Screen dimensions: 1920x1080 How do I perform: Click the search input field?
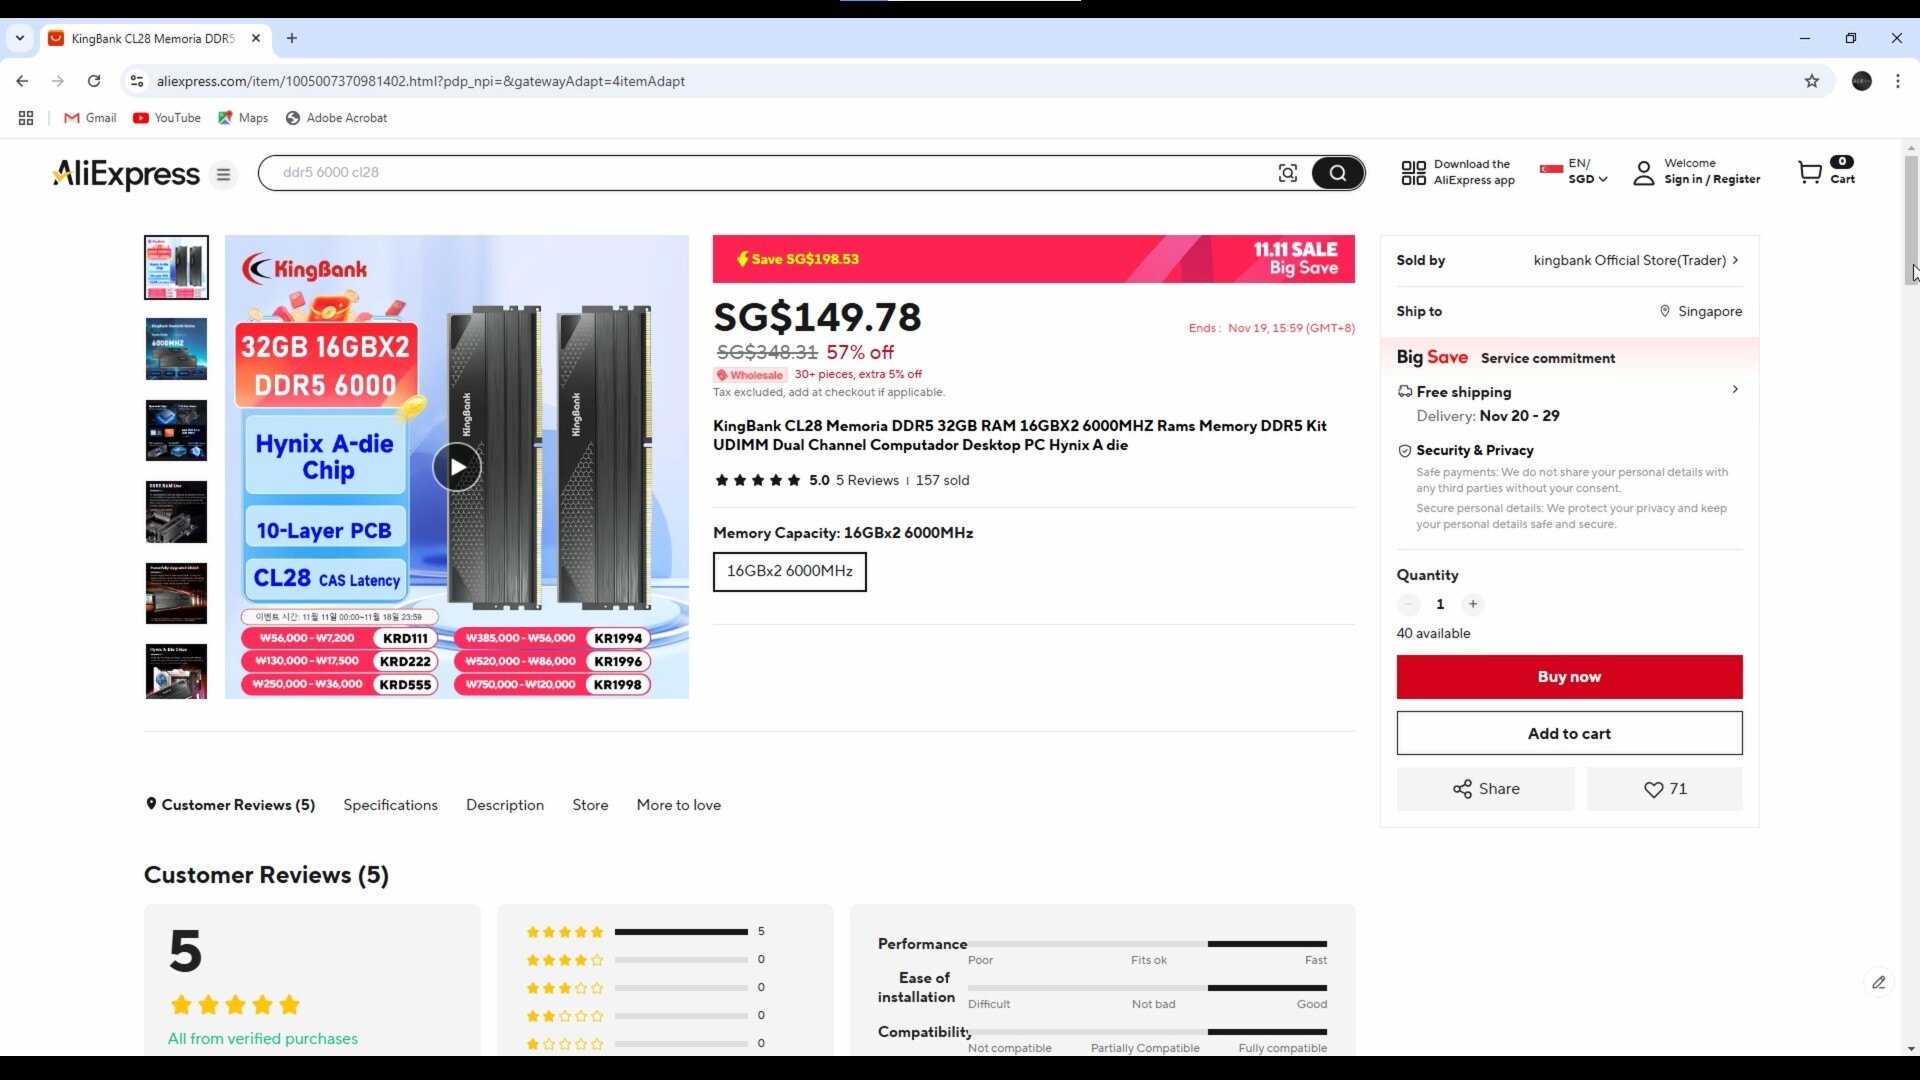(x=770, y=173)
